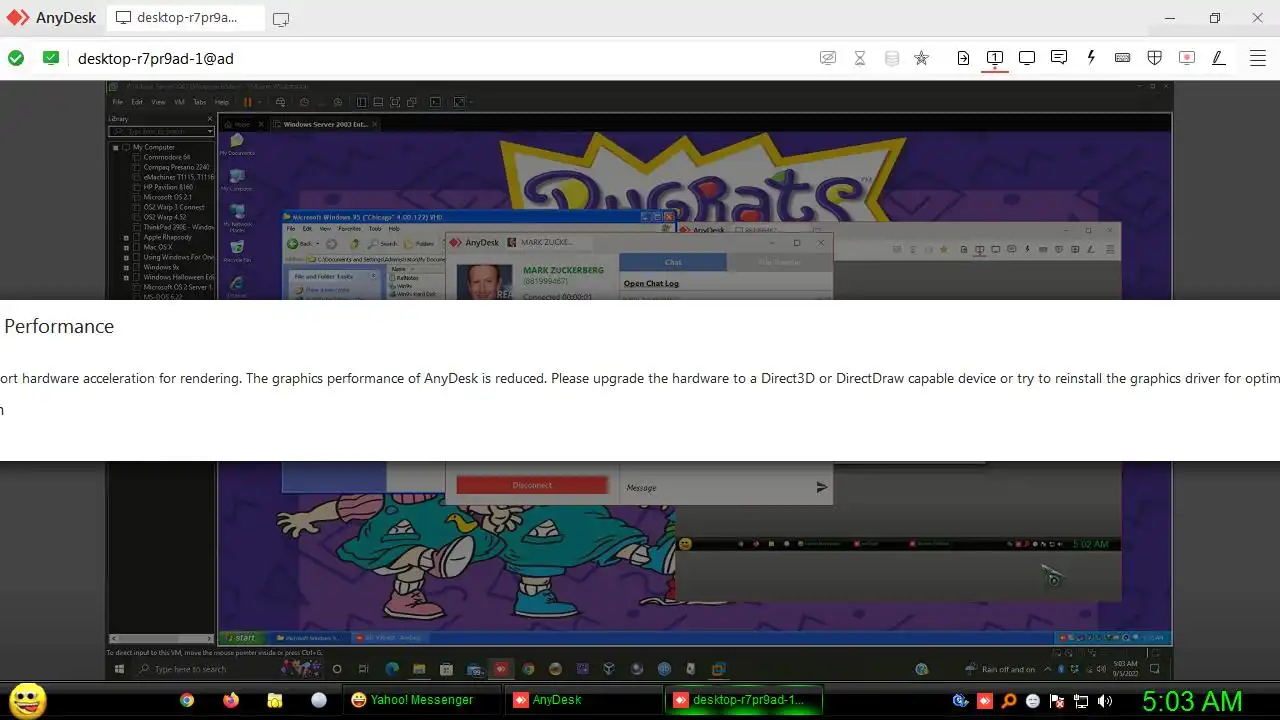The width and height of the screenshot is (1280, 720).
Task: Select remote monitor 1 icon
Action: (995, 58)
